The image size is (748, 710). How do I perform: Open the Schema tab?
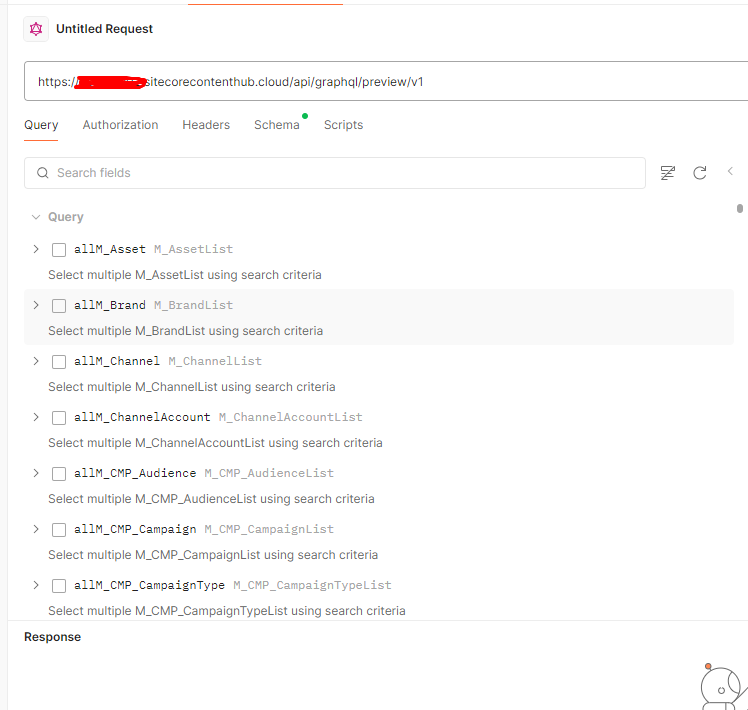point(277,125)
